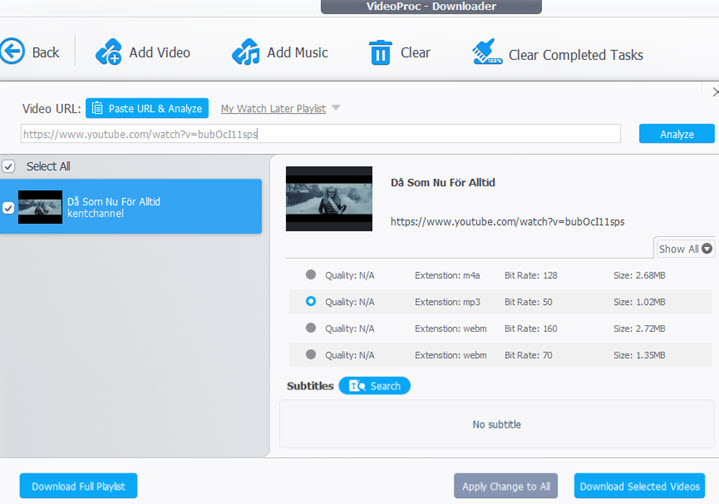The width and height of the screenshot is (719, 504).
Task: Open the My Watch Later Playlist dropdown arrow
Action: click(336, 108)
